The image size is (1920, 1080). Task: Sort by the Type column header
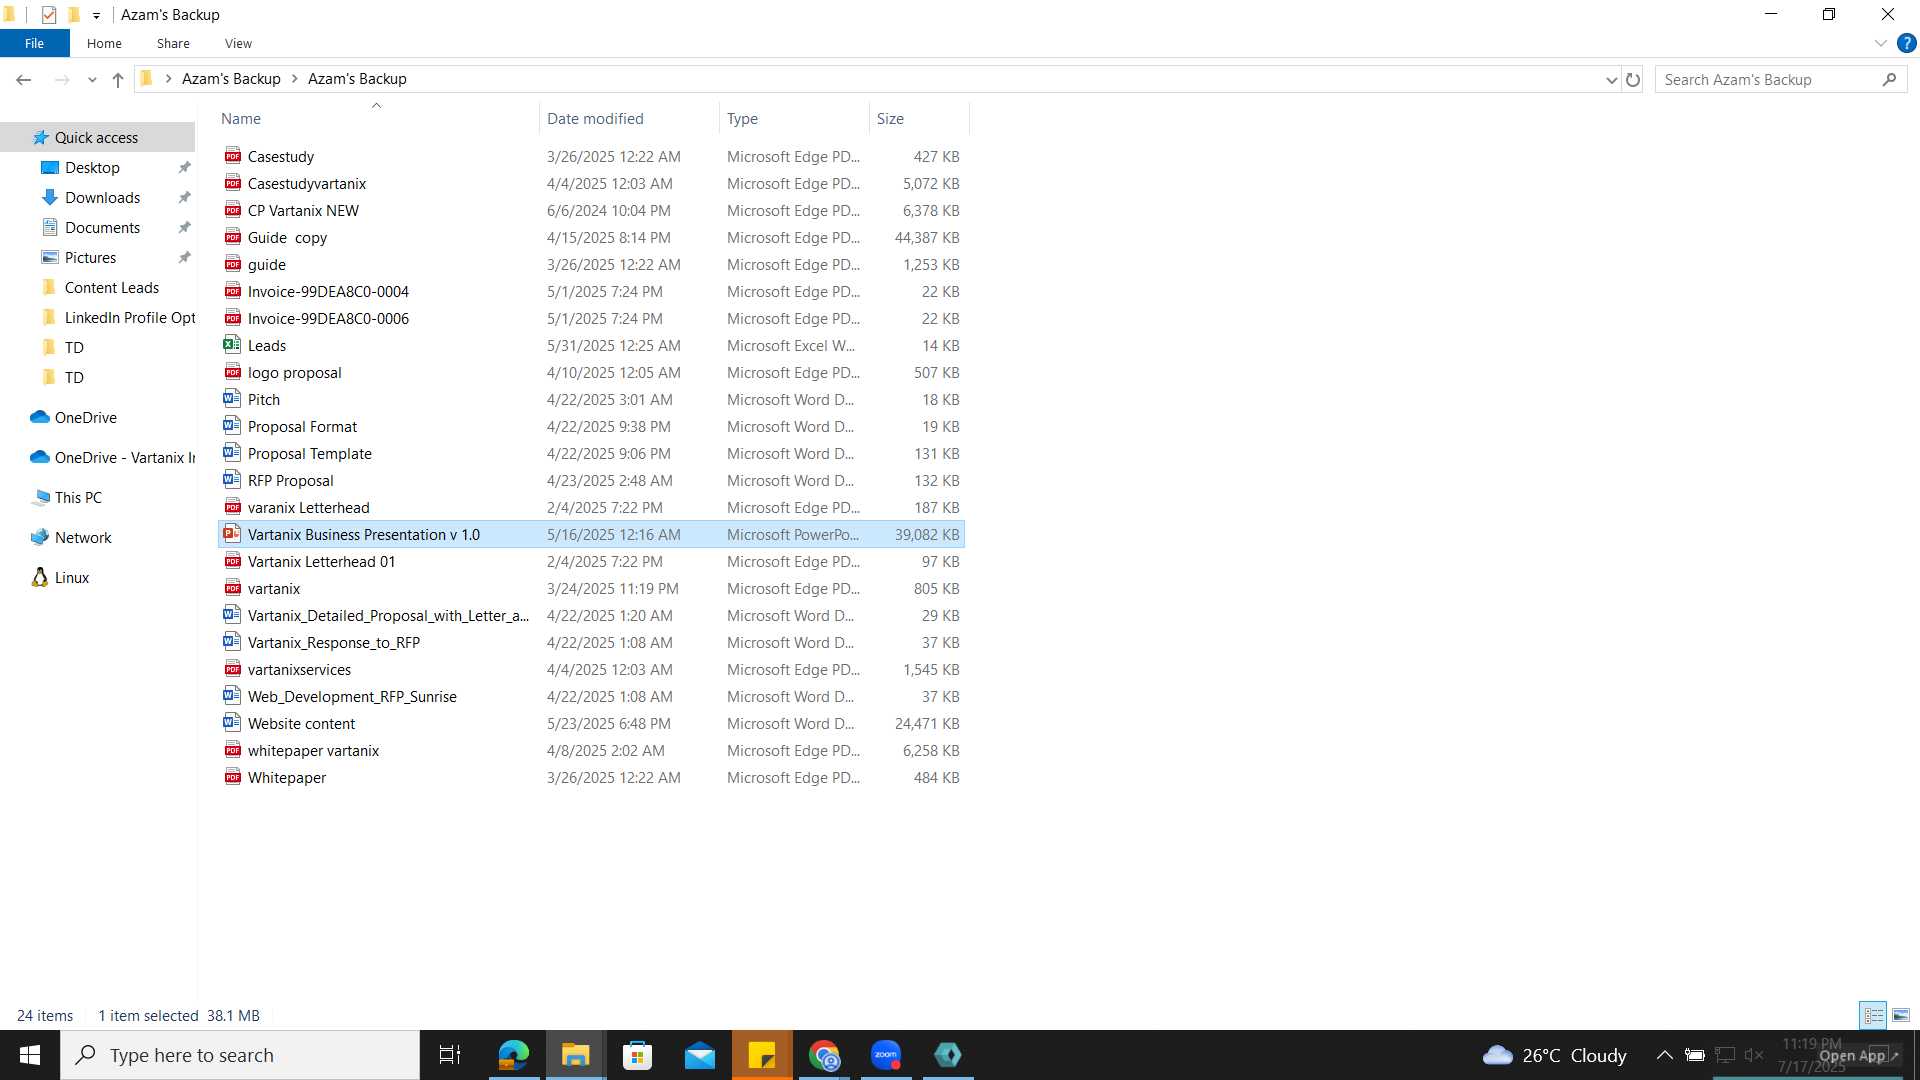click(794, 118)
